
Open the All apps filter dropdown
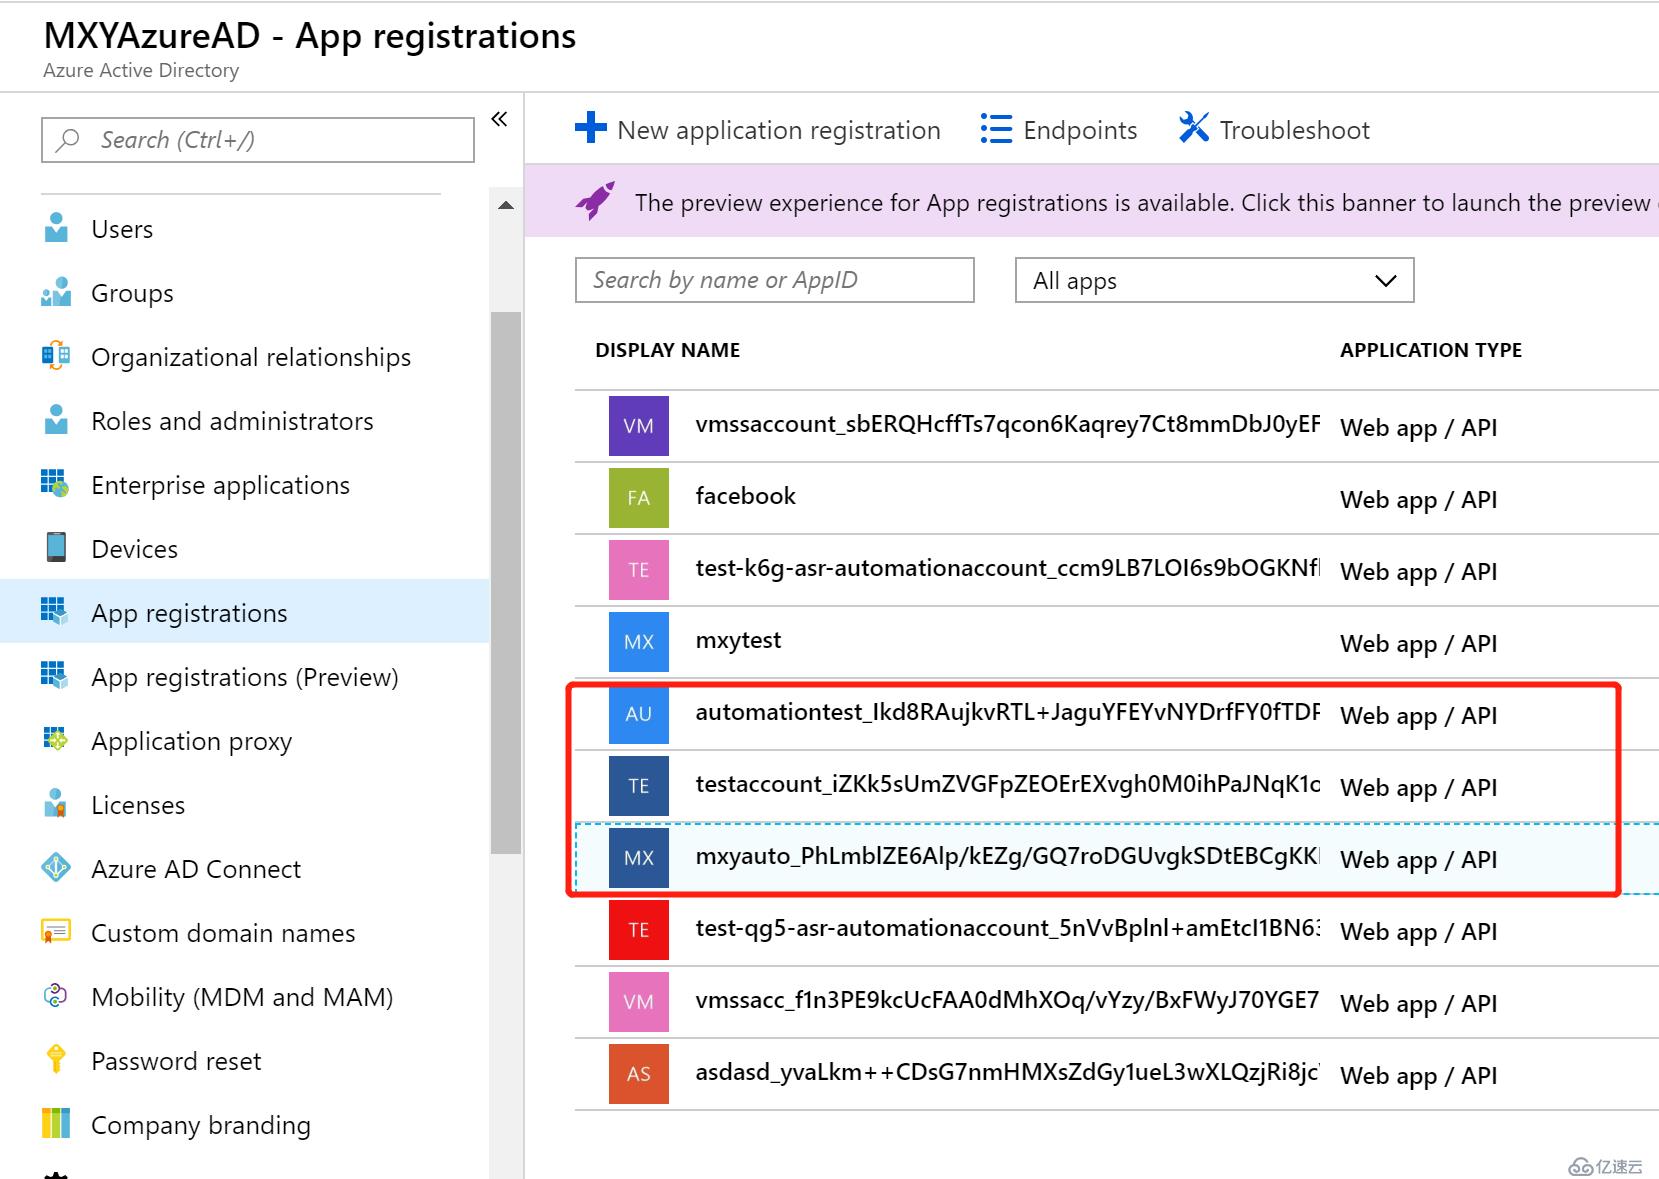[1214, 280]
